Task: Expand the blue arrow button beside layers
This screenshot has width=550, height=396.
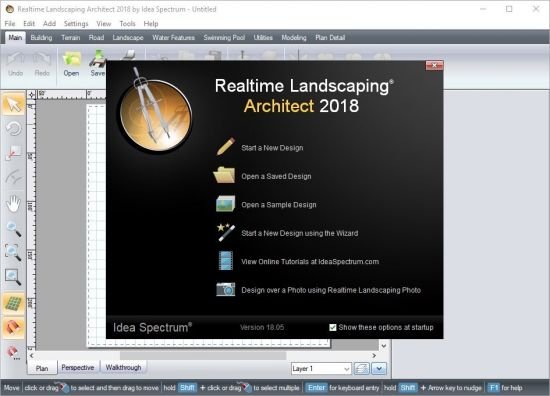Action: 379,369
